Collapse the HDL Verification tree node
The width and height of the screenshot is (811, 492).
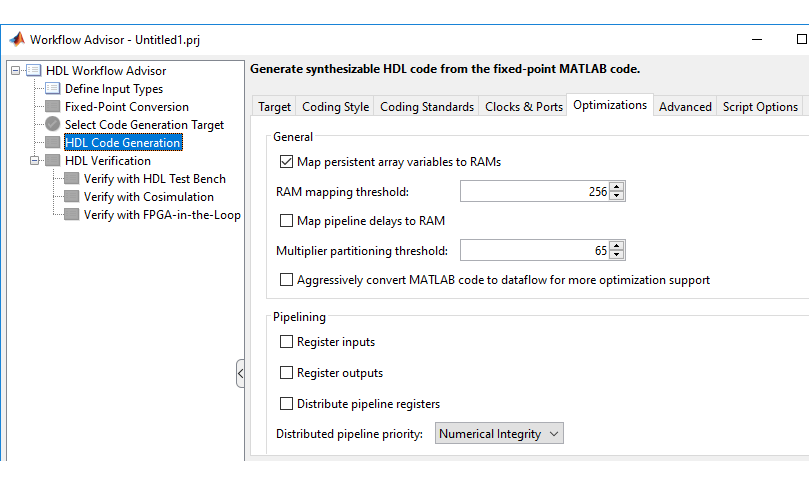(x=35, y=161)
